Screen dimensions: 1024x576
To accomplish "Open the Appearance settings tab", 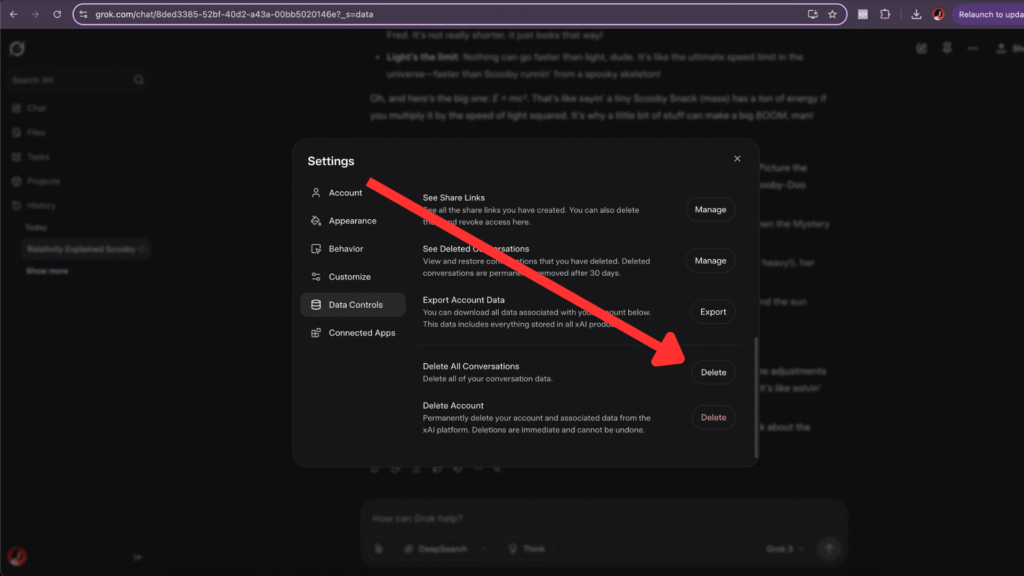I will [353, 221].
